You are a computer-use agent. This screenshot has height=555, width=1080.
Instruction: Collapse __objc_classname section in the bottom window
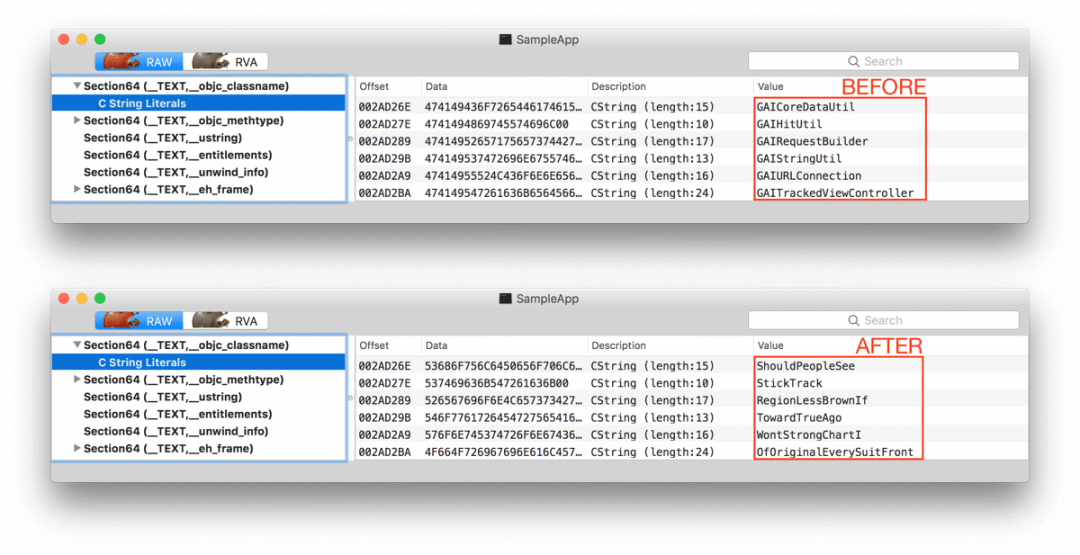point(77,345)
